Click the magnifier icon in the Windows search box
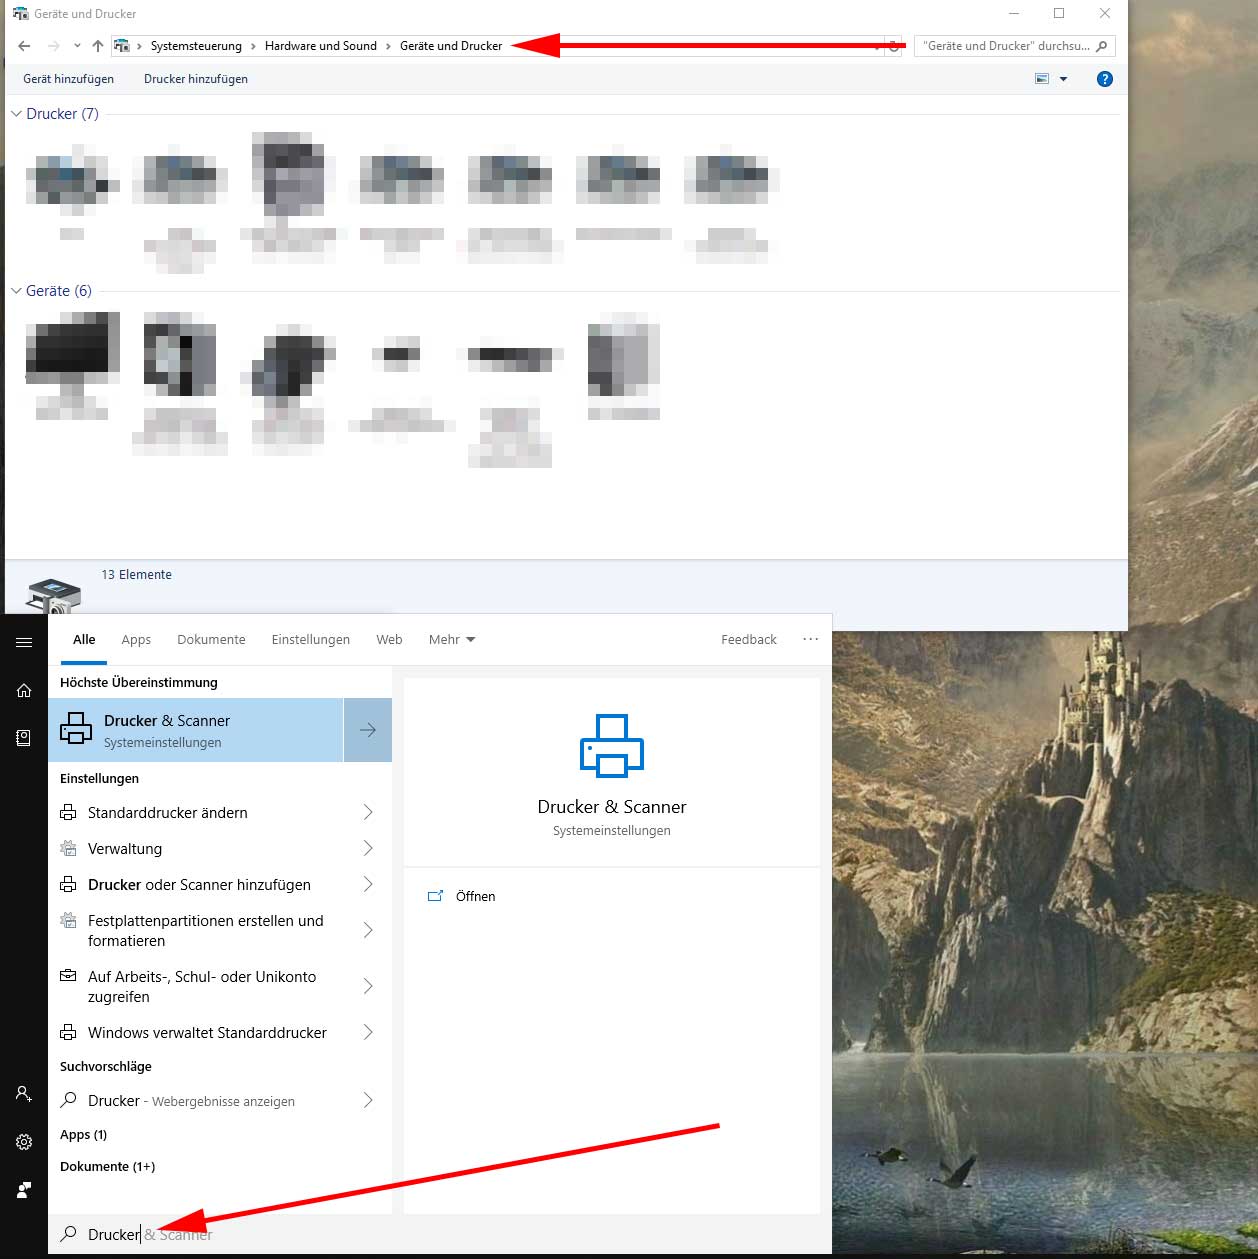 pos(69,1235)
